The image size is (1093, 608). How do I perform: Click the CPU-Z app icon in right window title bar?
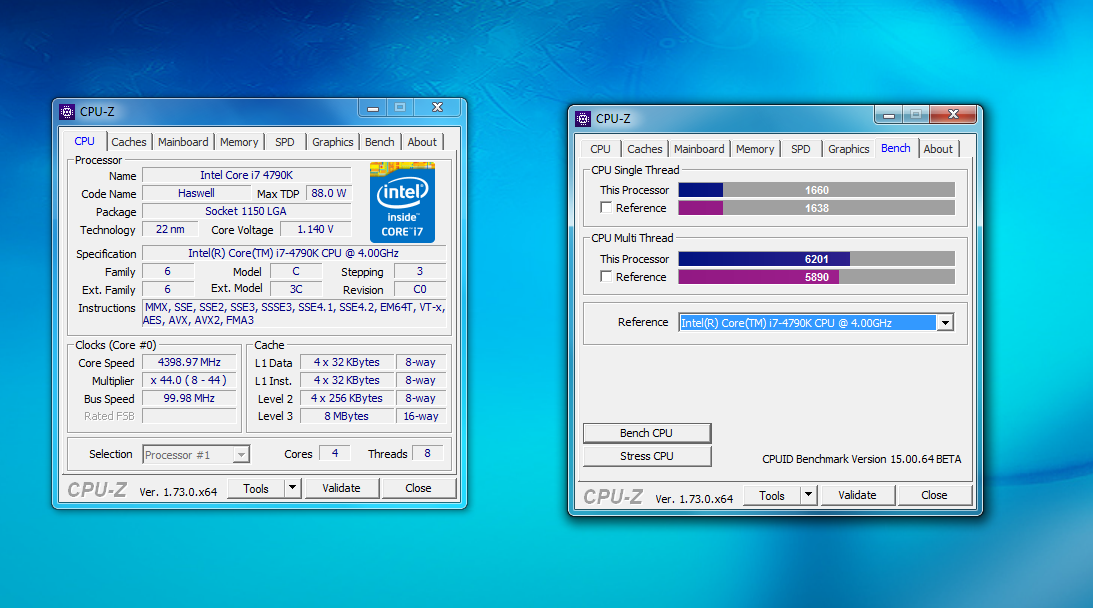[583, 119]
